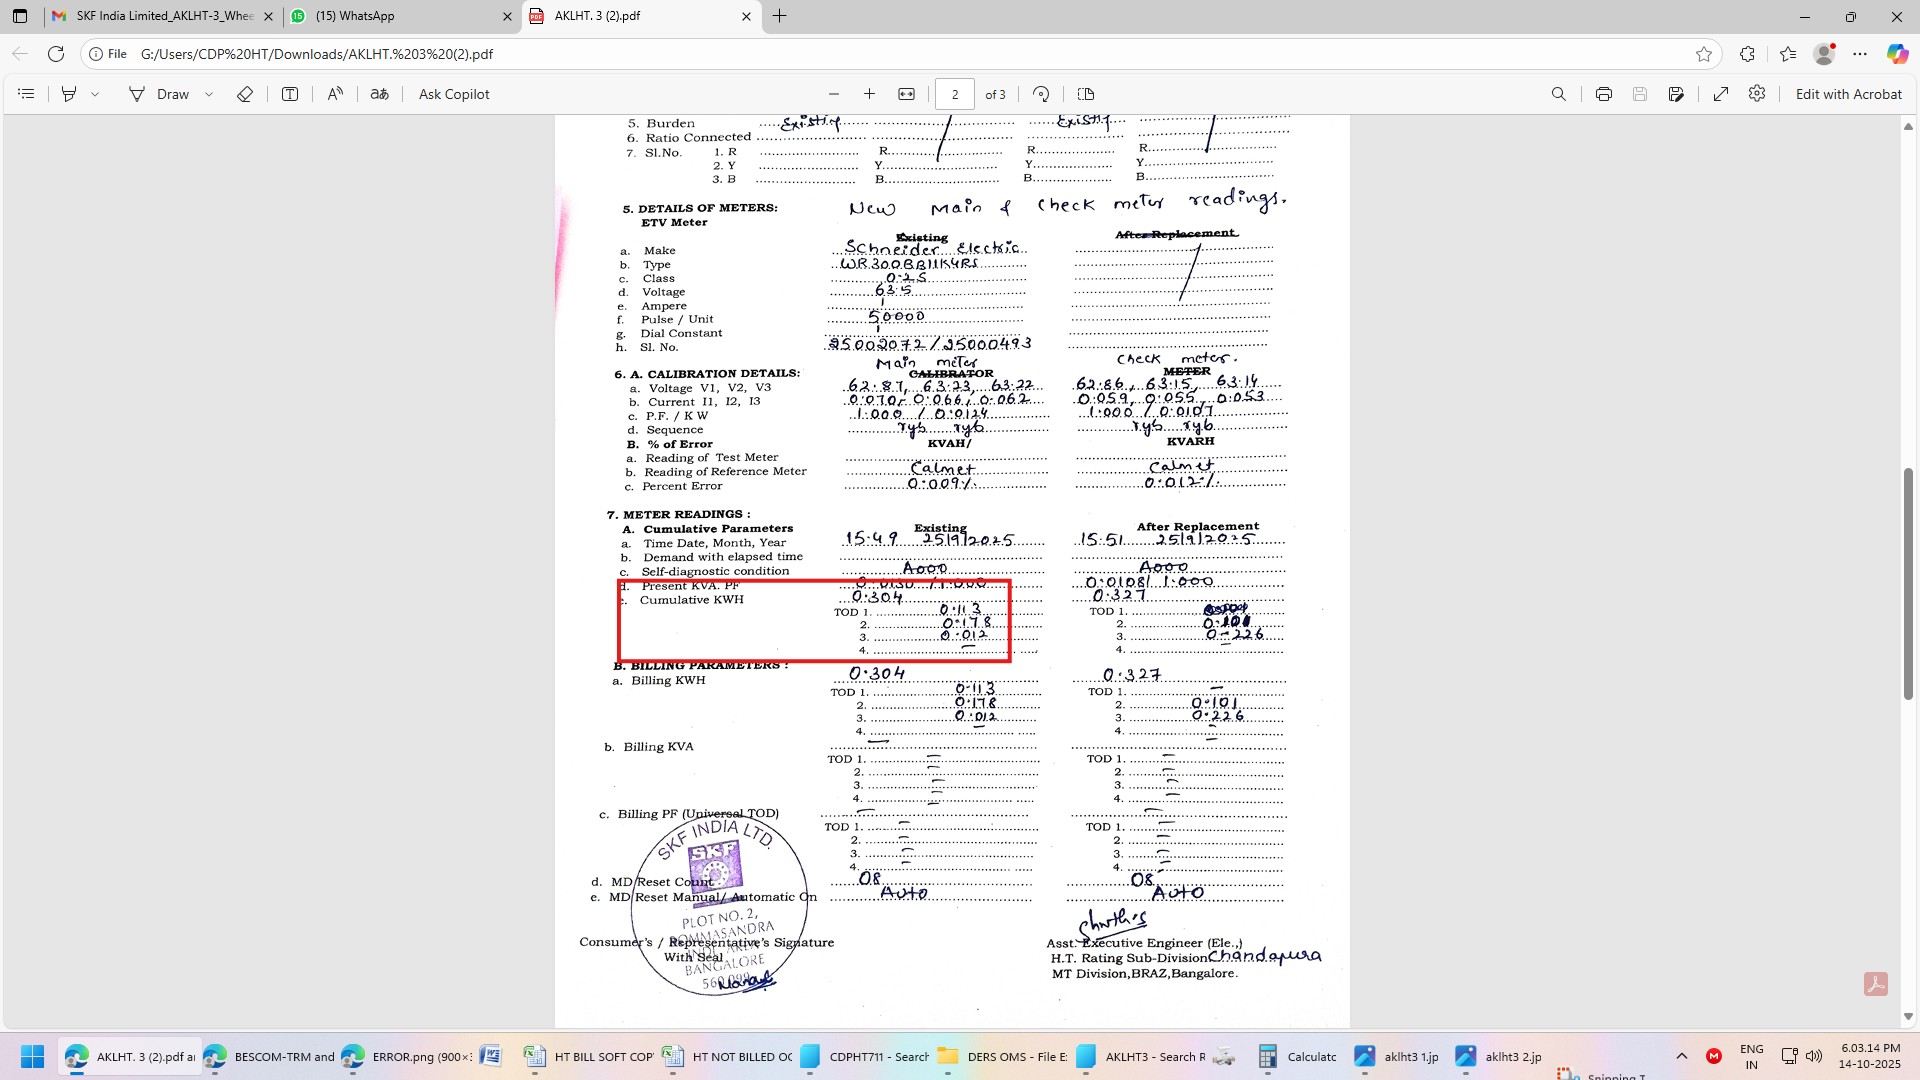Zoom out with the minus button
This screenshot has width=1920, height=1080.
(834, 94)
